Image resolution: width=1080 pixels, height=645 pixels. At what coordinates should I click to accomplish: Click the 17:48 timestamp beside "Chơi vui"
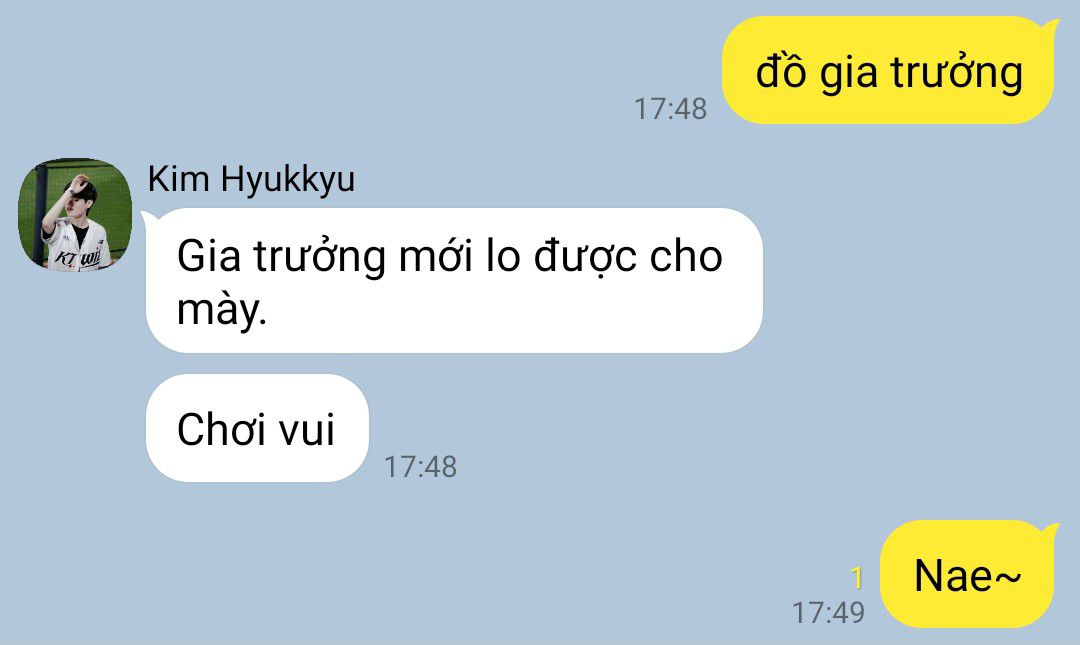coord(420,467)
